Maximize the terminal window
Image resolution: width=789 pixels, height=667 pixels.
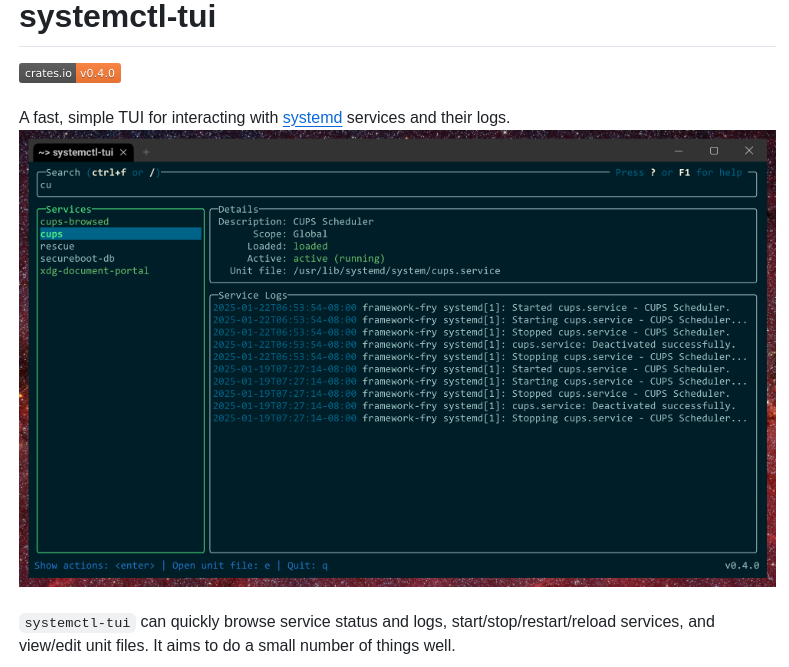click(714, 151)
